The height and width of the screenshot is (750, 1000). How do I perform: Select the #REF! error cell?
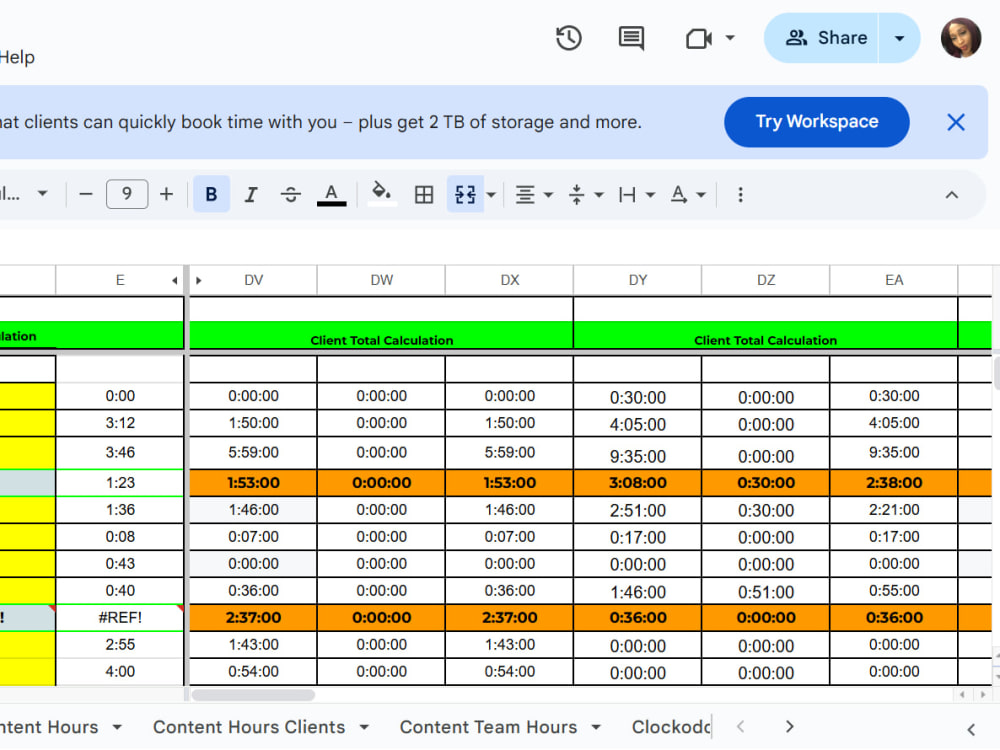(x=120, y=618)
